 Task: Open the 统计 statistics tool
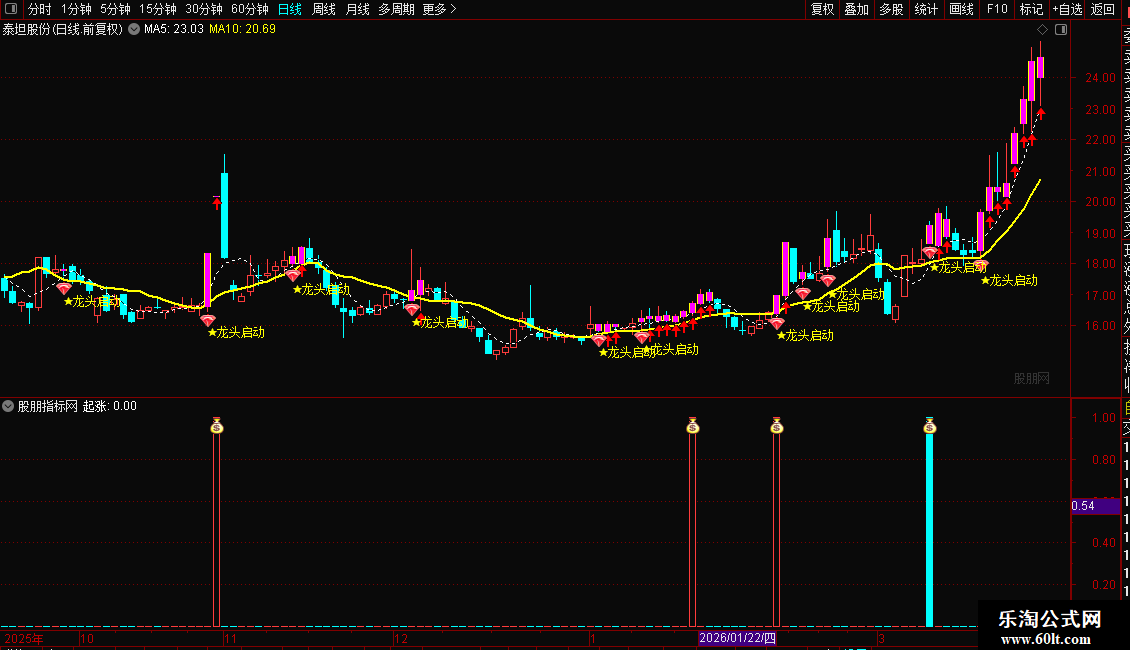click(x=926, y=9)
